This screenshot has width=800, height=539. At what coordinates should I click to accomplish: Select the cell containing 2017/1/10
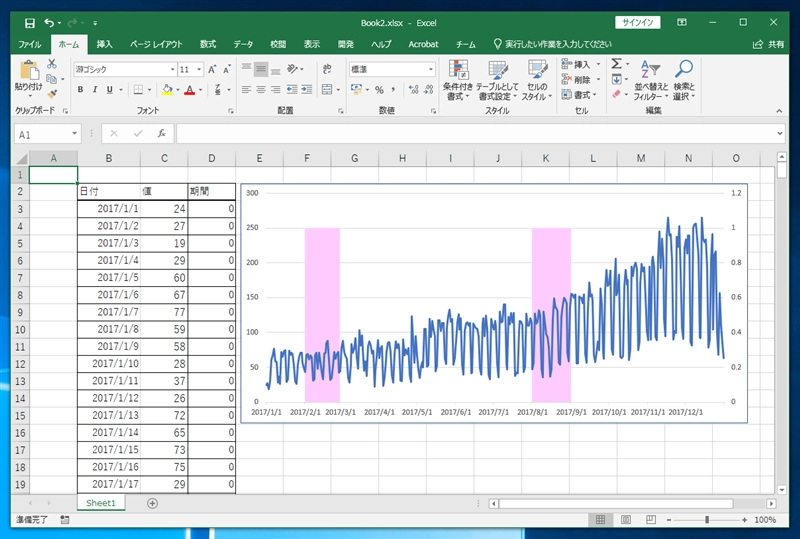[109, 364]
